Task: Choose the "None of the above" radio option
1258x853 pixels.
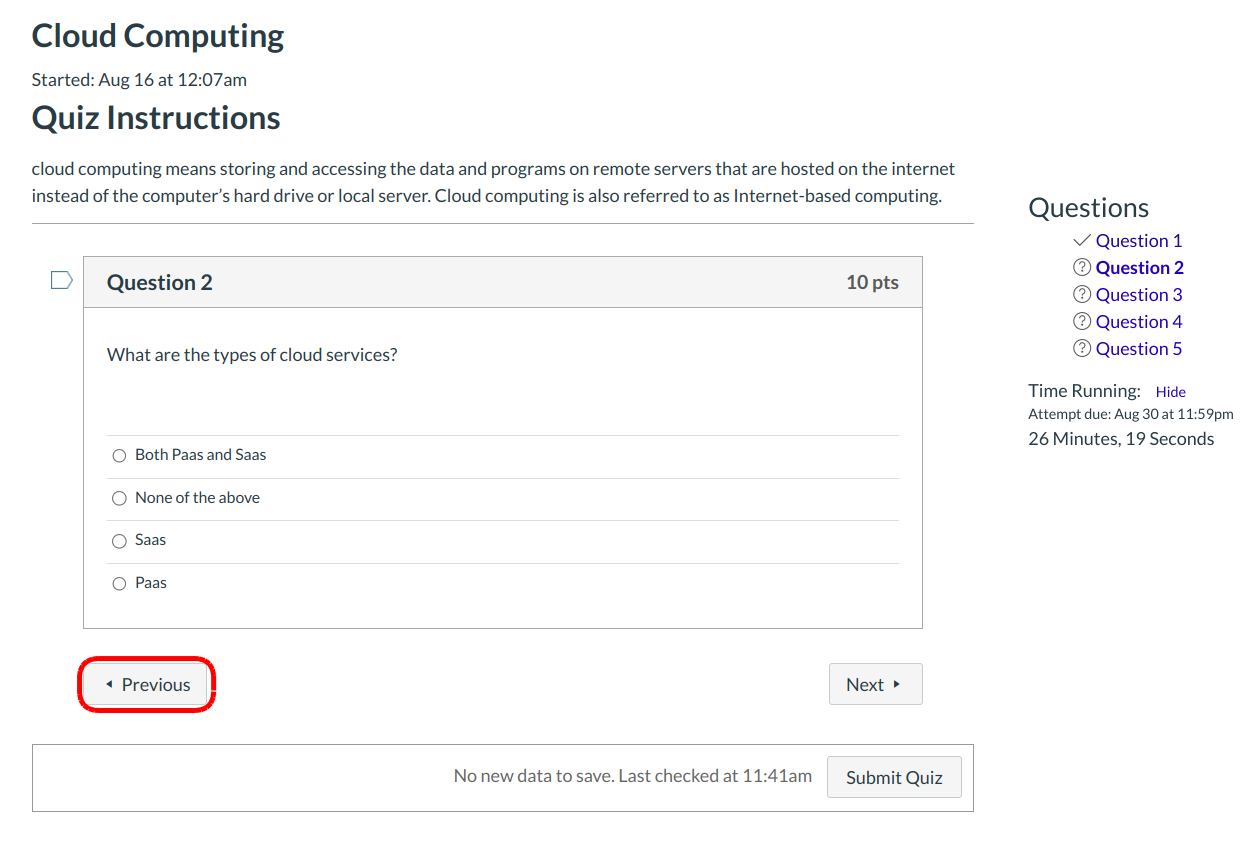Action: (119, 498)
